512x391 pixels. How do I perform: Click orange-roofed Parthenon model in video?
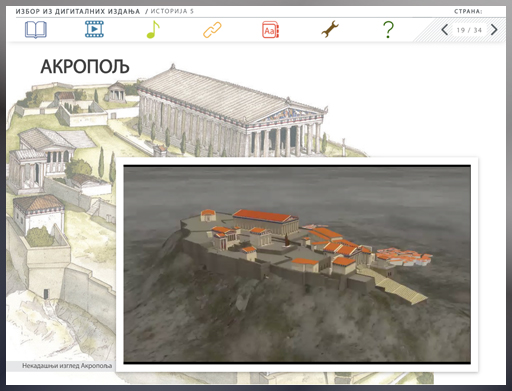266,221
